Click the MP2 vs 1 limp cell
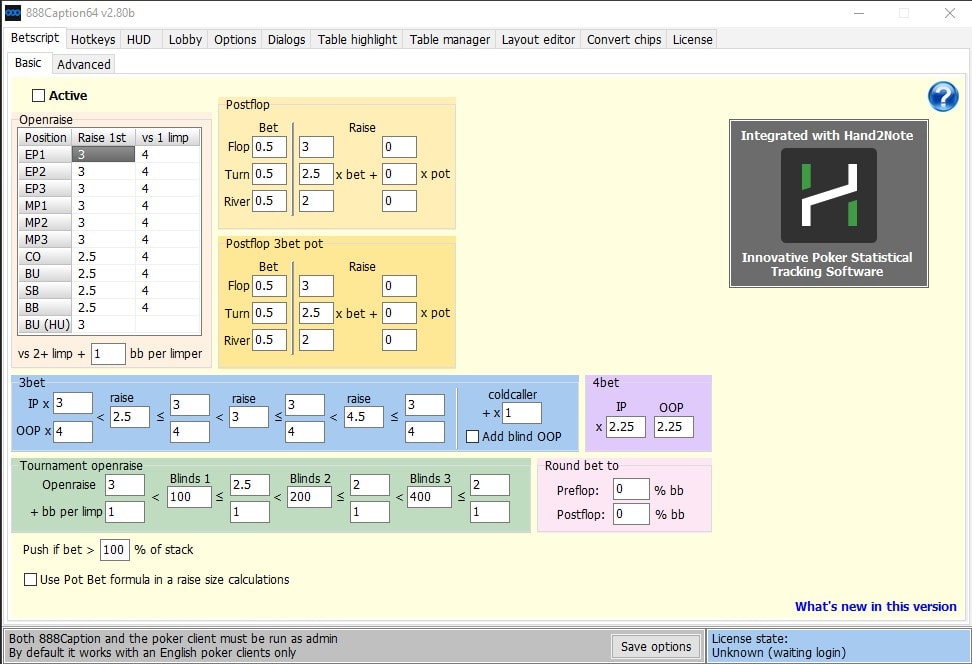The height and width of the screenshot is (664, 972). click(x=167, y=223)
